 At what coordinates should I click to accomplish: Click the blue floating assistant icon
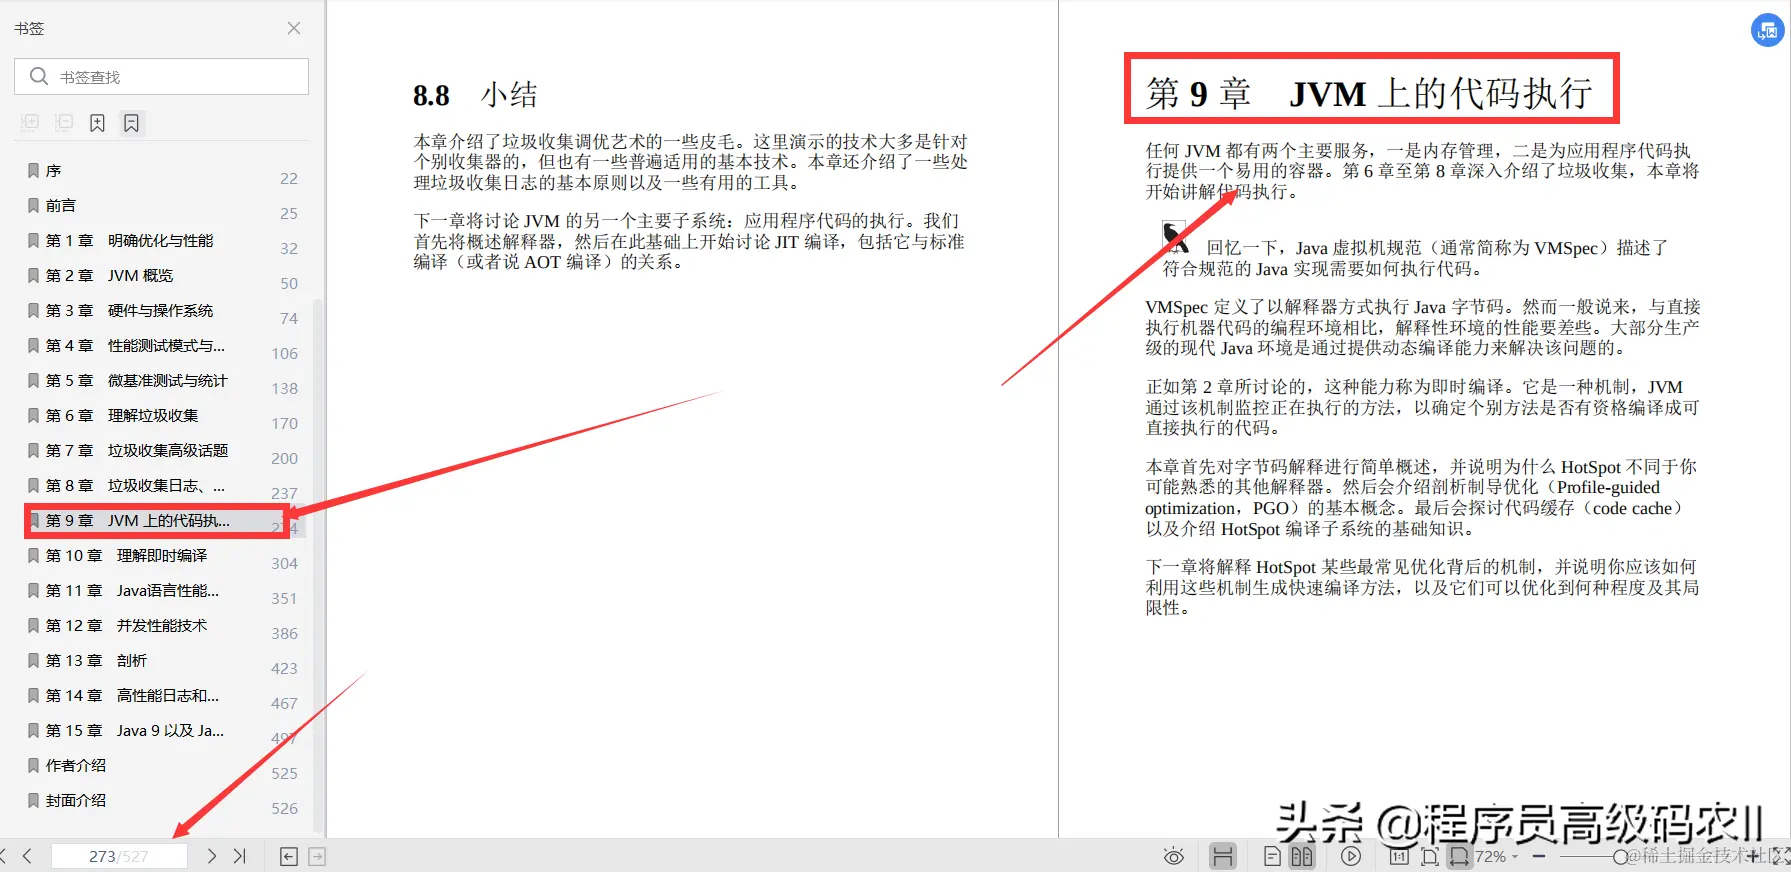pyautogui.click(x=1768, y=30)
